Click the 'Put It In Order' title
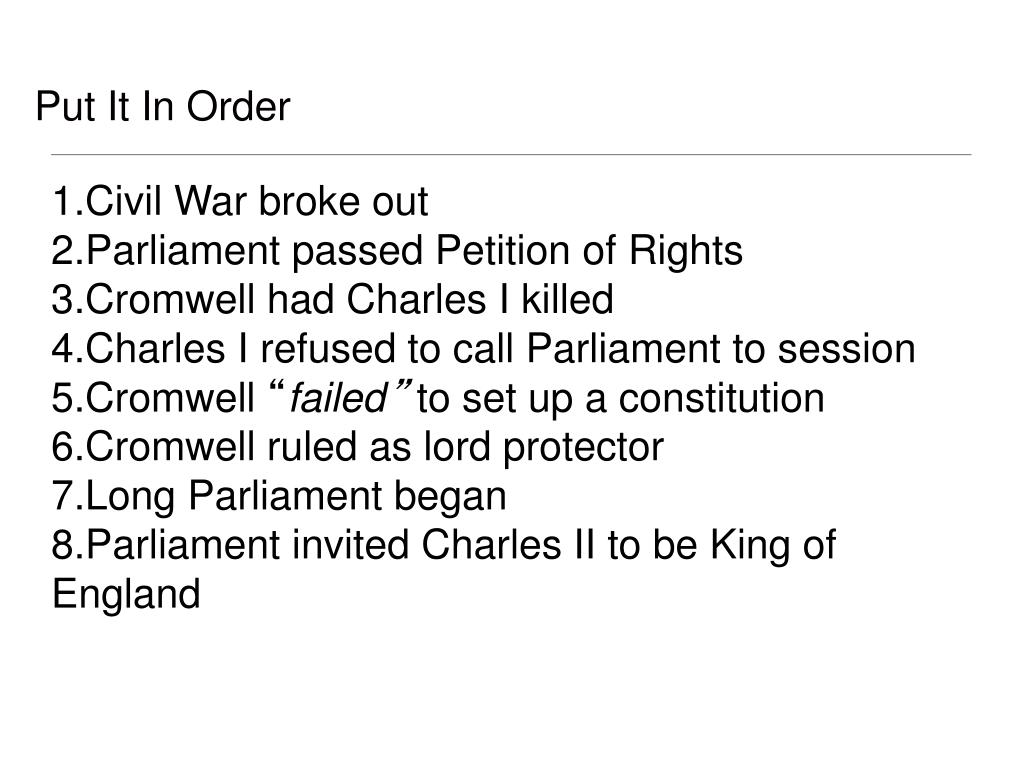 coord(162,107)
